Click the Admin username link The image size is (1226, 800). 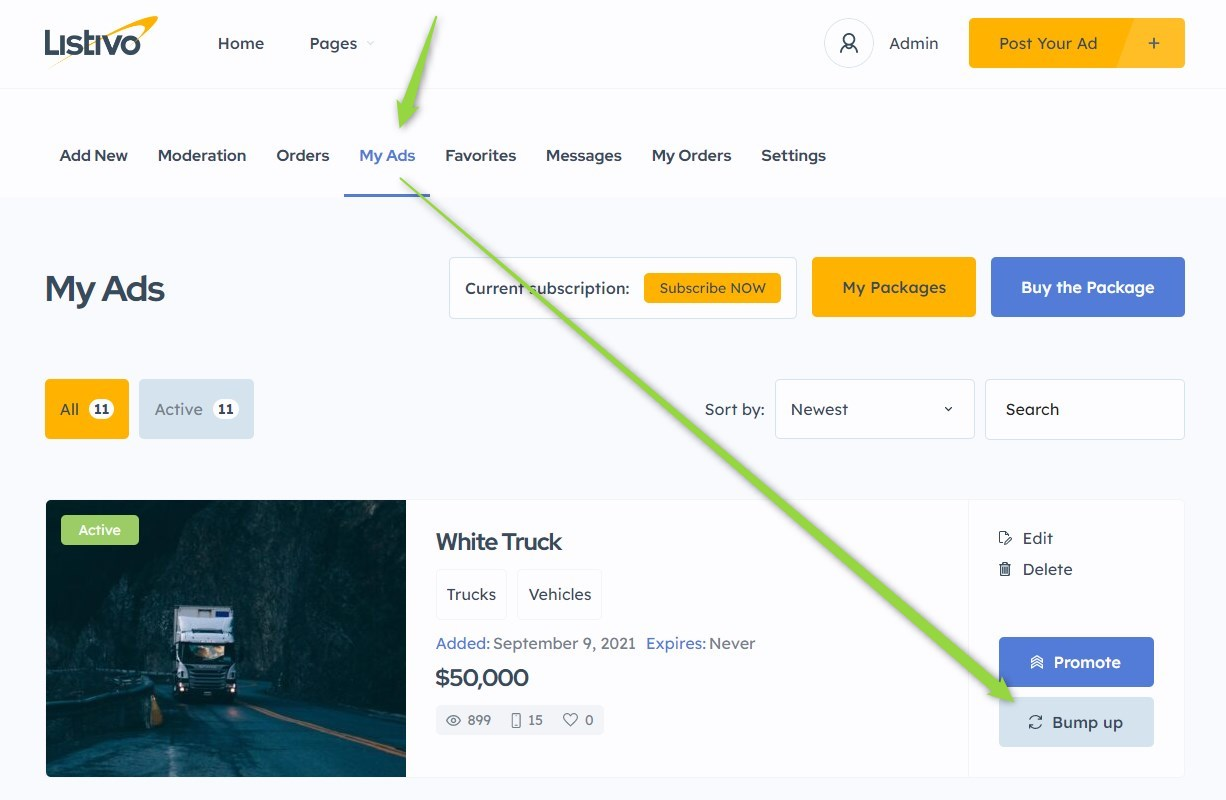tap(914, 43)
